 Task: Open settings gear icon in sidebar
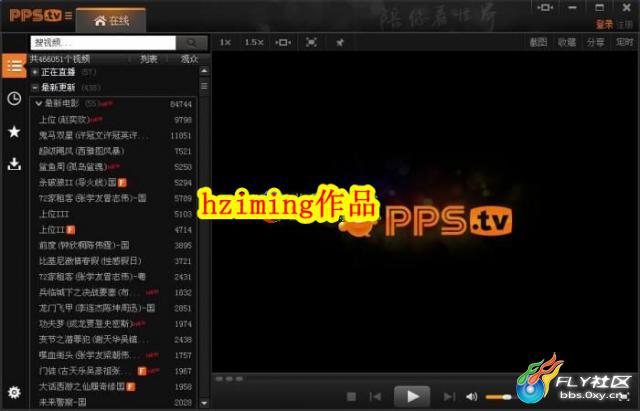(x=14, y=392)
